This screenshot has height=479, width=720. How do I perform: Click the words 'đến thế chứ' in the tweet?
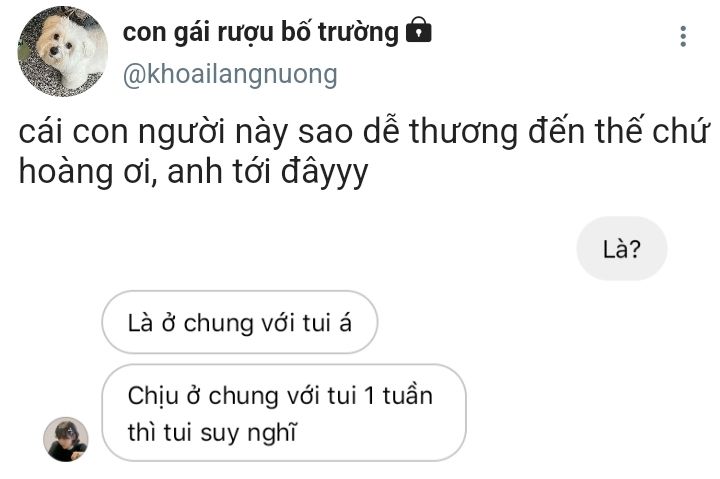617,130
